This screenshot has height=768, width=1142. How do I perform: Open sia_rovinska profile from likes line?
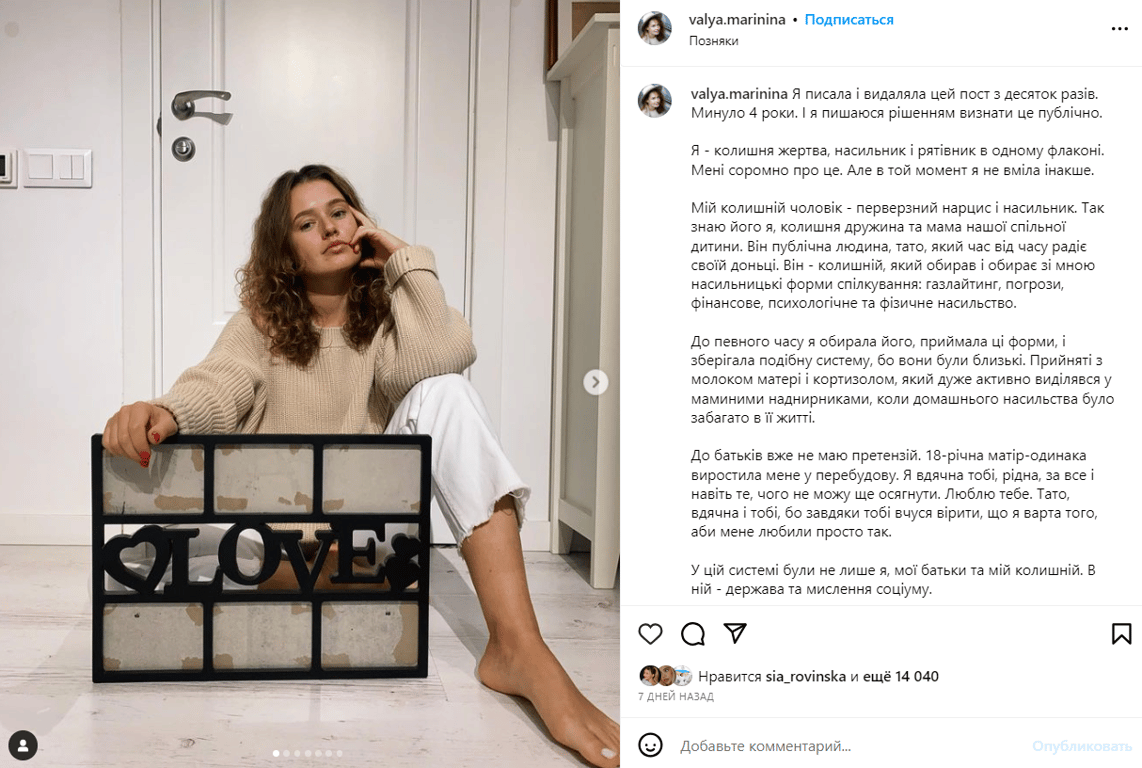click(806, 676)
